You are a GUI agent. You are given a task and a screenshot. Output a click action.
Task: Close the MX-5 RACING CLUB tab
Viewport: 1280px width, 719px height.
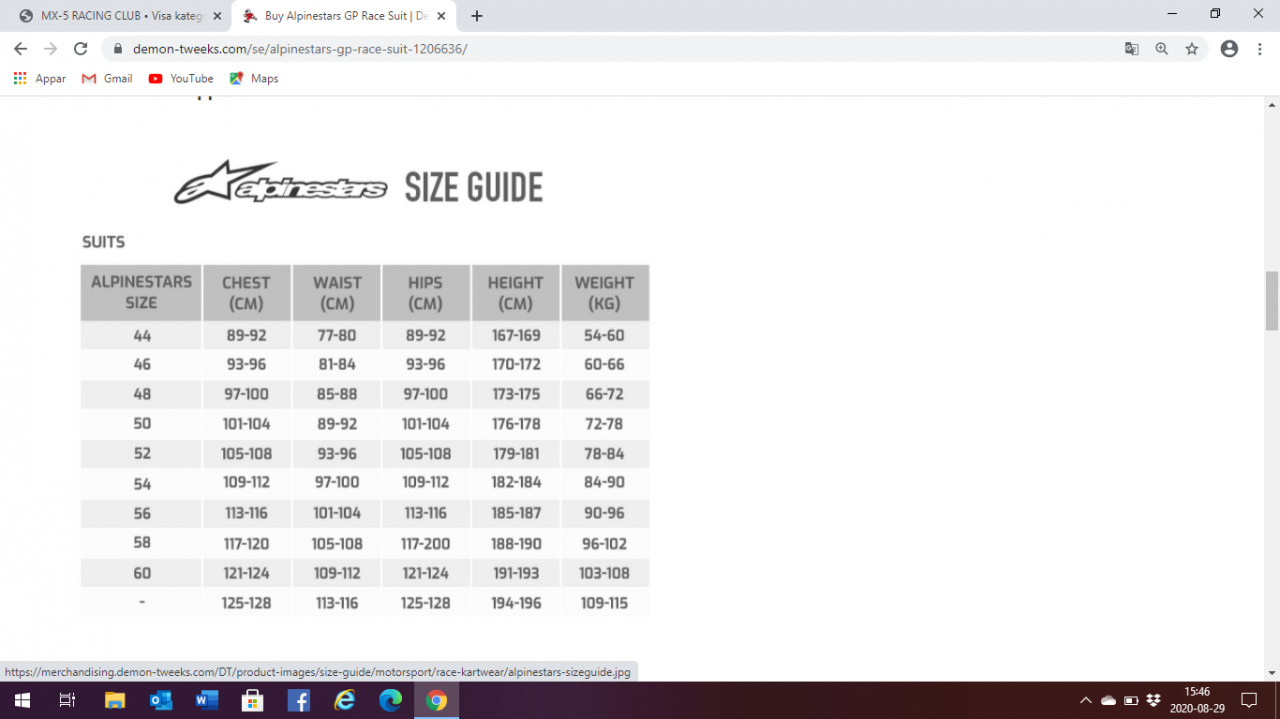tap(217, 16)
